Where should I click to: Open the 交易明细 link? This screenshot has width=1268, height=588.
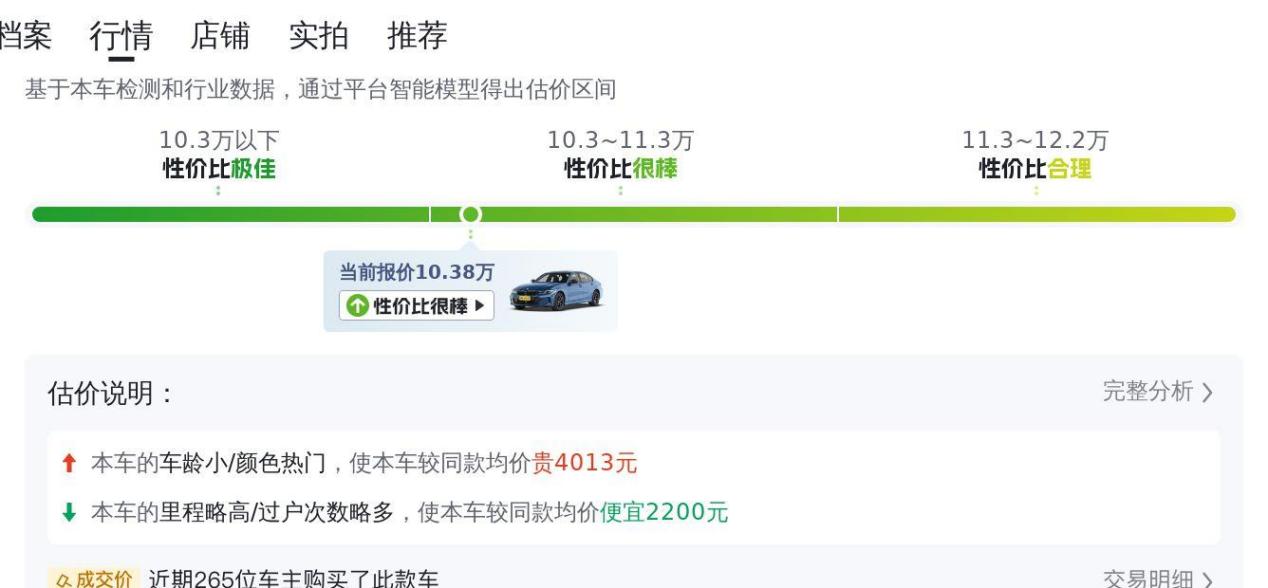pos(1147,580)
